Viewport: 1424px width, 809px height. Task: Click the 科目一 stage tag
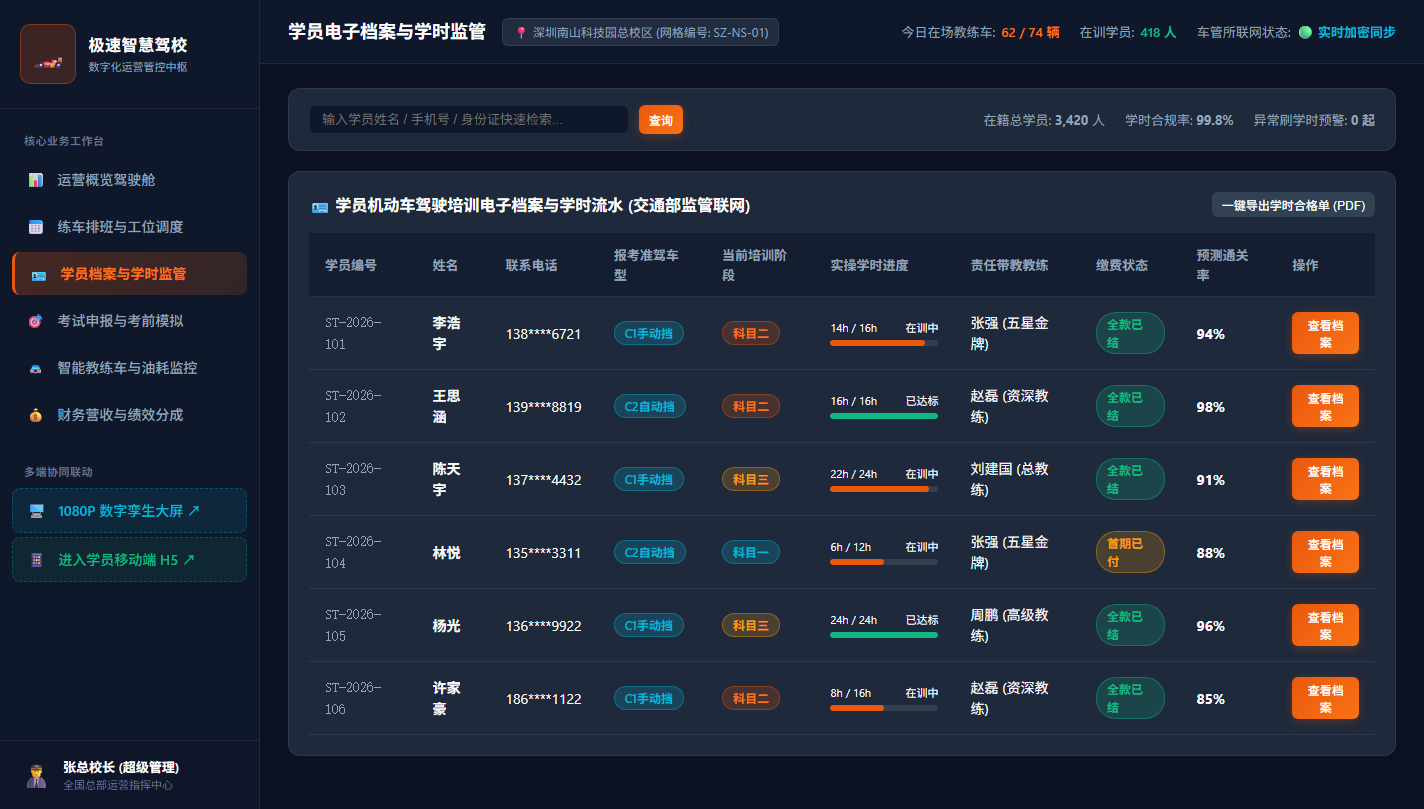pyautogui.click(x=750, y=552)
